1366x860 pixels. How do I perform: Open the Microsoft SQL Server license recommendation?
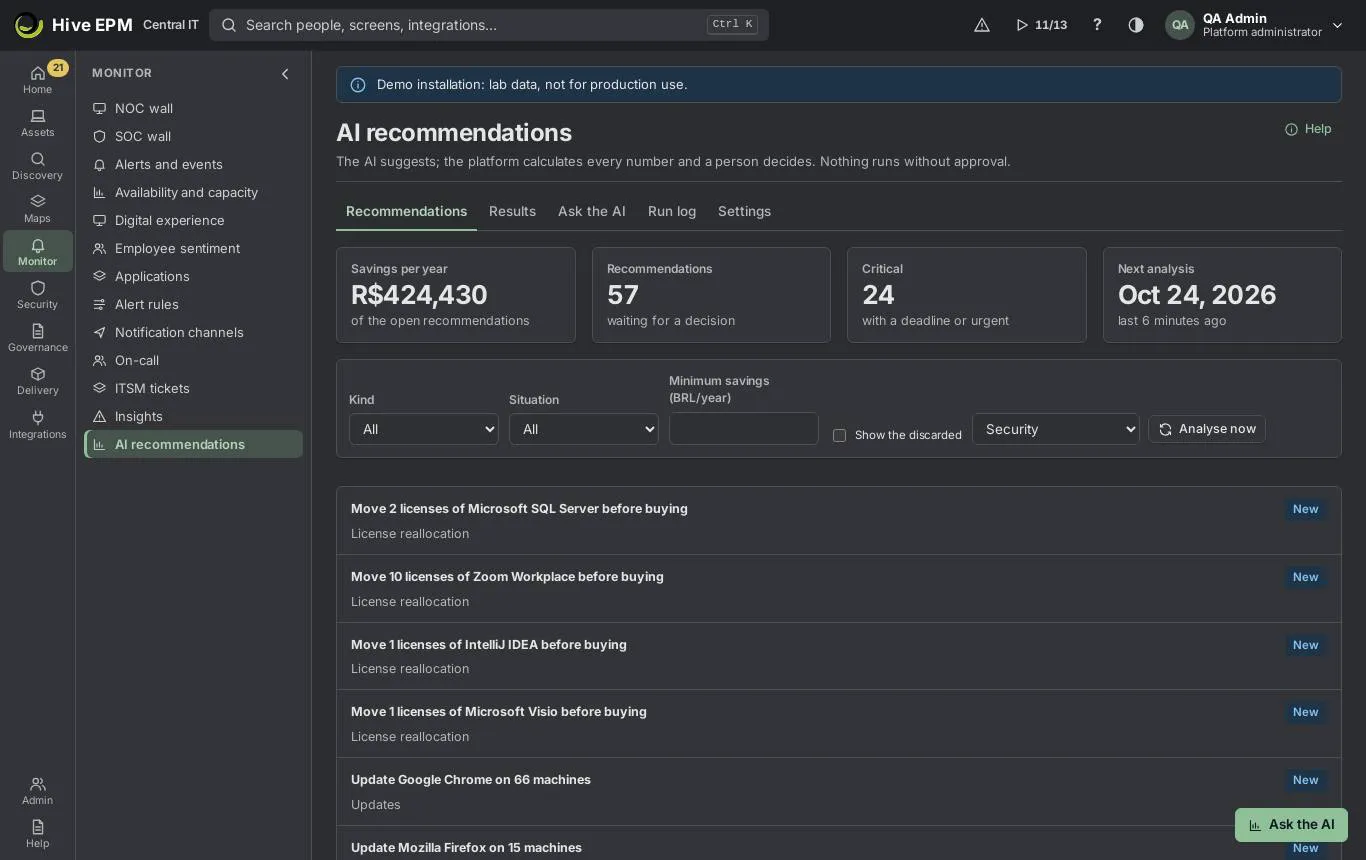click(839, 521)
